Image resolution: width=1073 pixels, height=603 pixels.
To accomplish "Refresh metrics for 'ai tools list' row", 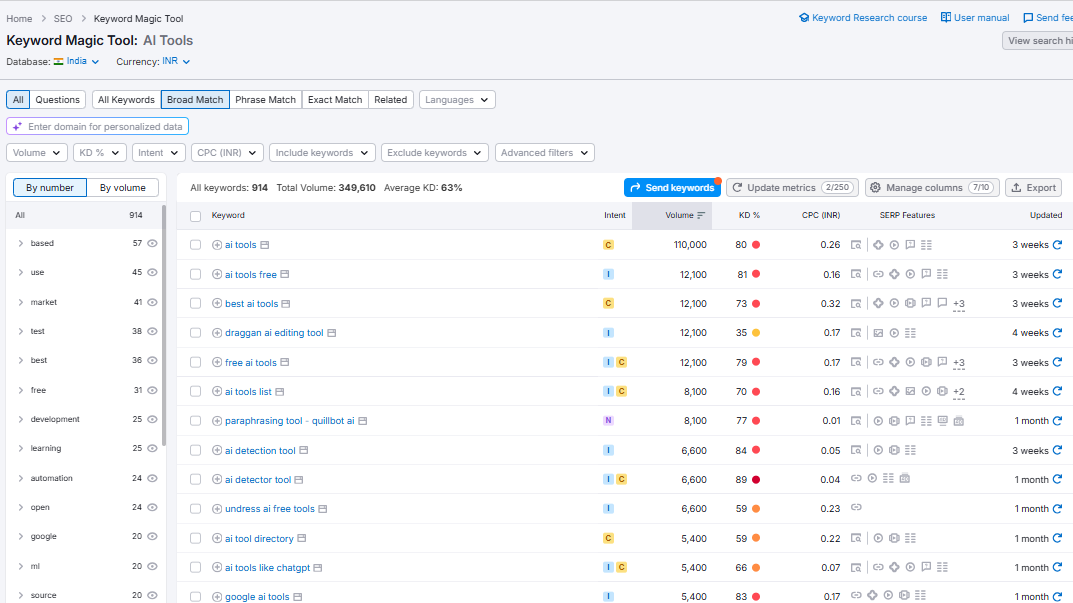I will [1057, 392].
